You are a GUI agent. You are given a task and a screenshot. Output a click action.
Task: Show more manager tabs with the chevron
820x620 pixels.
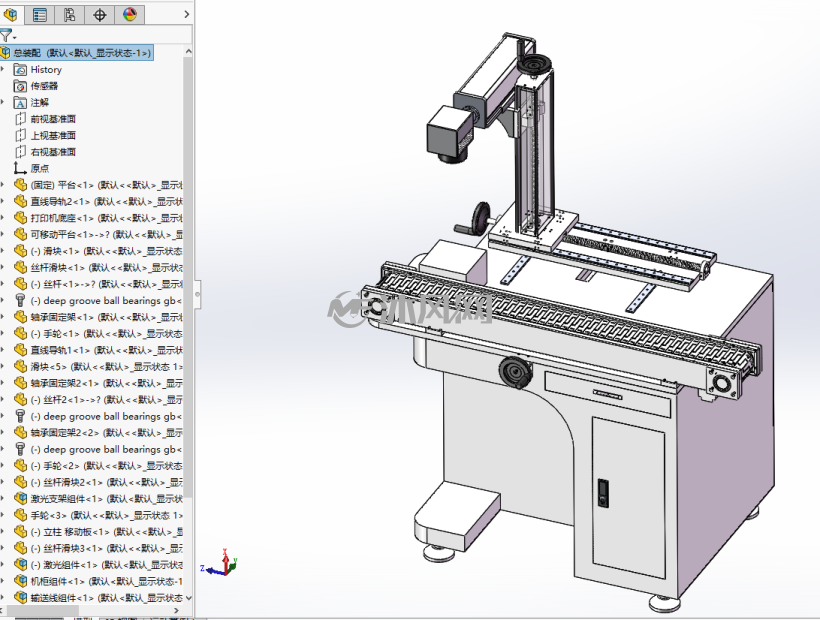[x=186, y=15]
